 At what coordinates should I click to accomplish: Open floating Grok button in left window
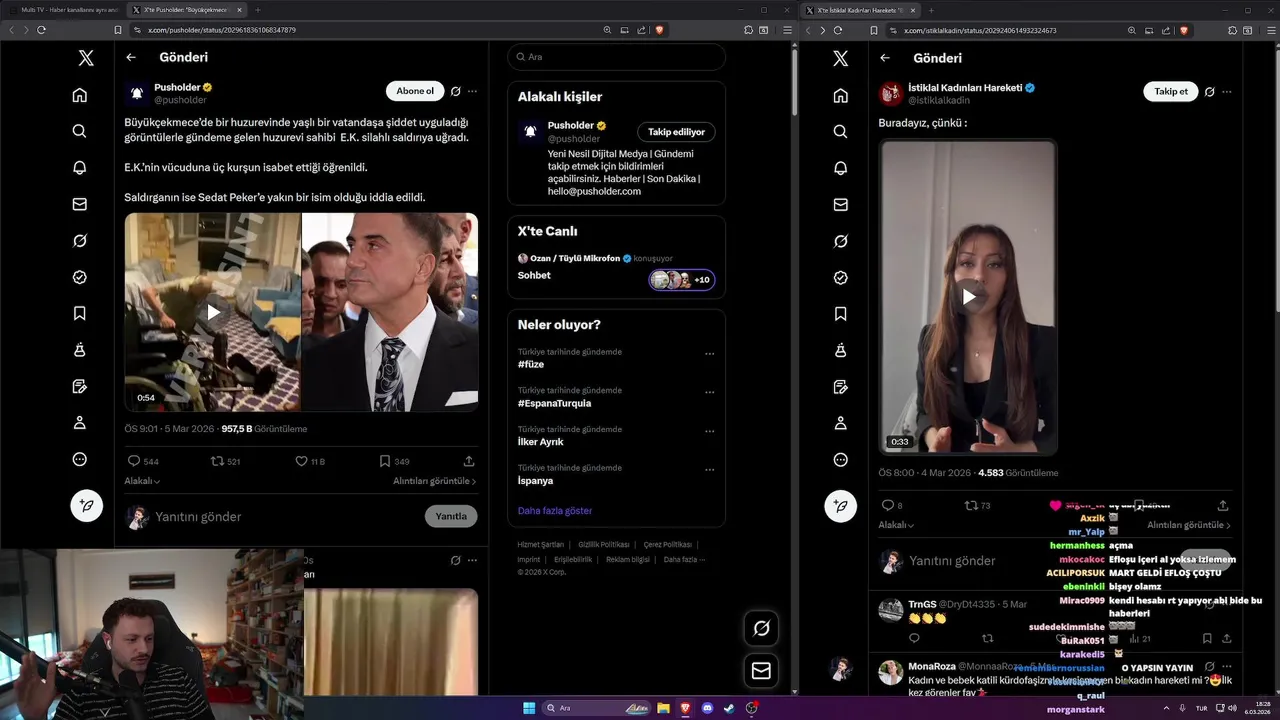tap(761, 628)
